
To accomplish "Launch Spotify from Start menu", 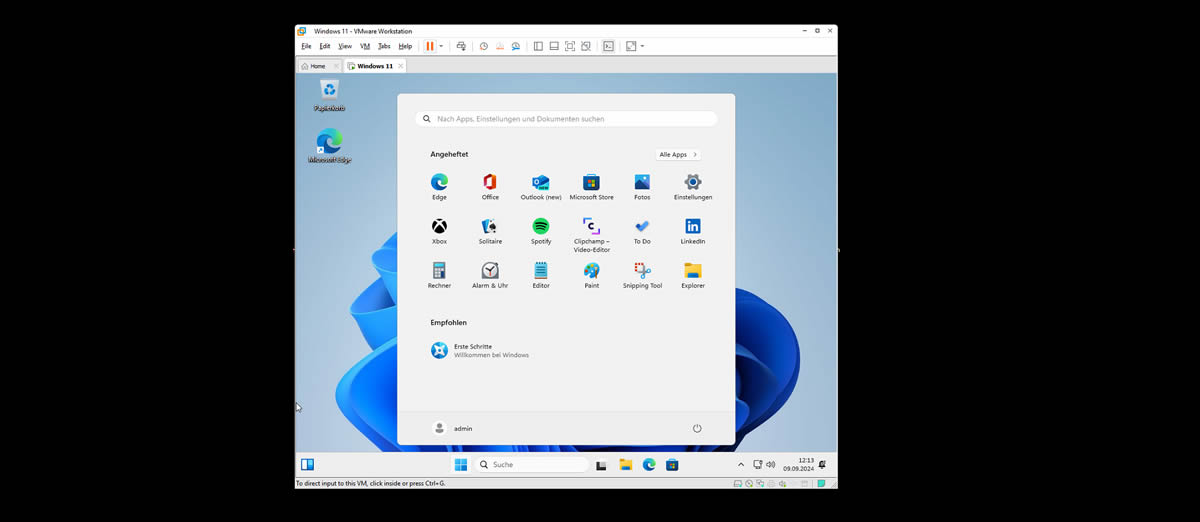I will pyautogui.click(x=541, y=231).
